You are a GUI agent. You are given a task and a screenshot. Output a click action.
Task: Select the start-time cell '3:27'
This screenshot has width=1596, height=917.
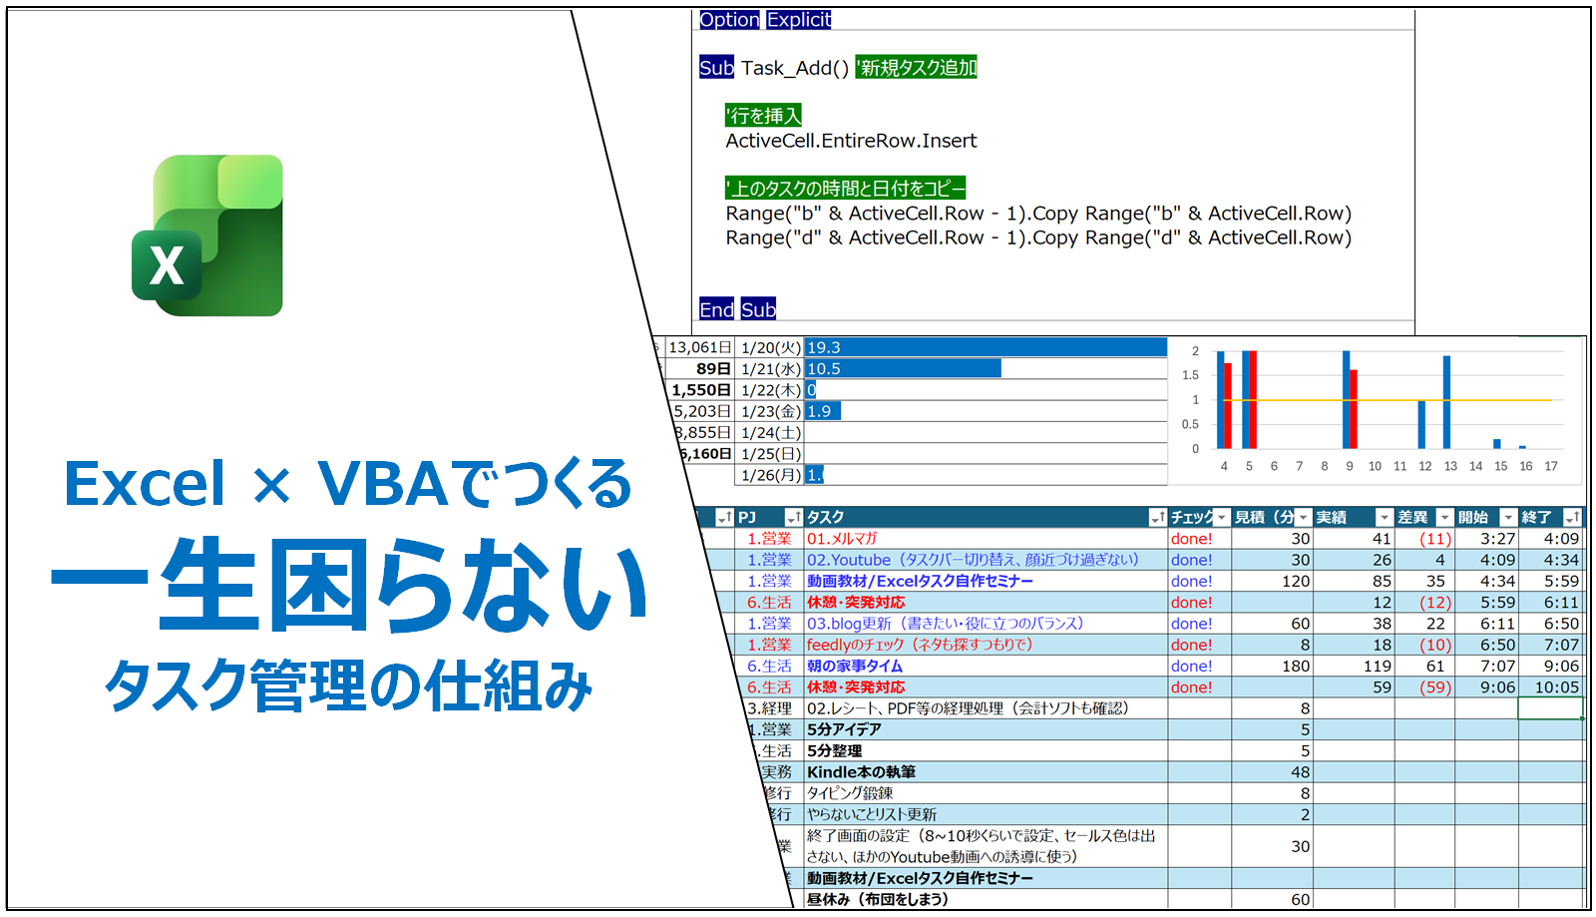coord(1487,539)
